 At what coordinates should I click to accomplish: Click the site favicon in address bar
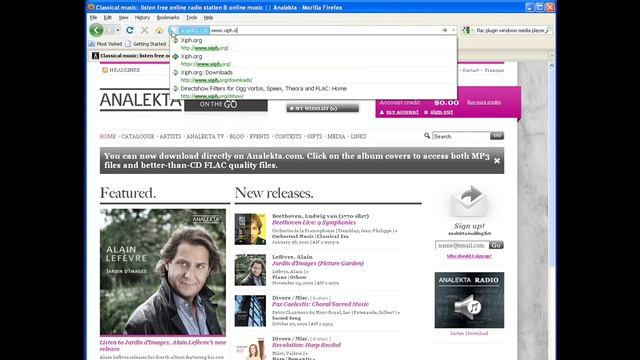[173, 30]
